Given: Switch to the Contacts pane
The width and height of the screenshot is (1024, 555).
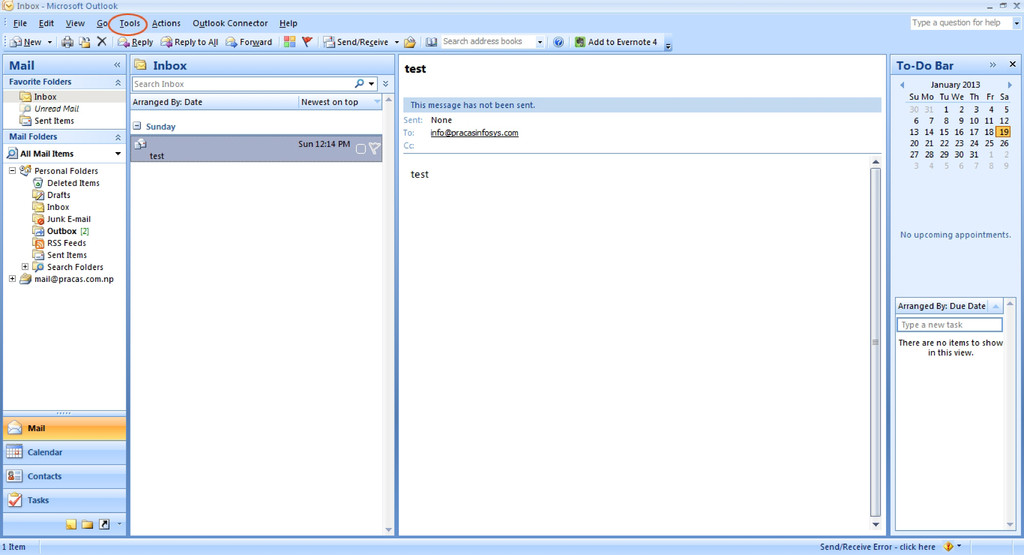Looking at the screenshot, I should tap(65, 476).
